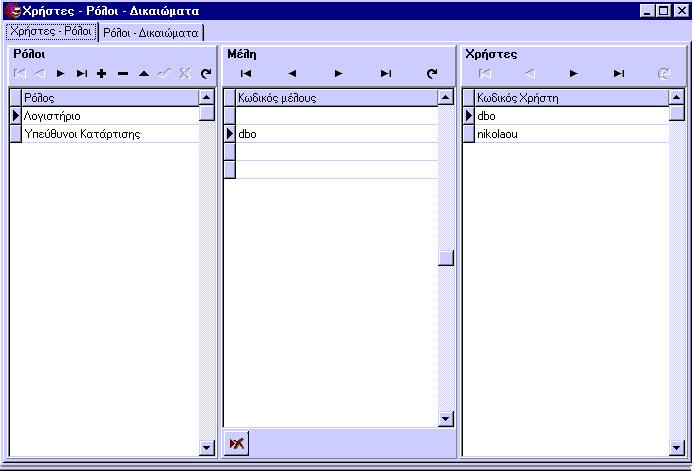
Task: Click the edit triangle in Ρόλοι toolbar
Action: (144, 74)
